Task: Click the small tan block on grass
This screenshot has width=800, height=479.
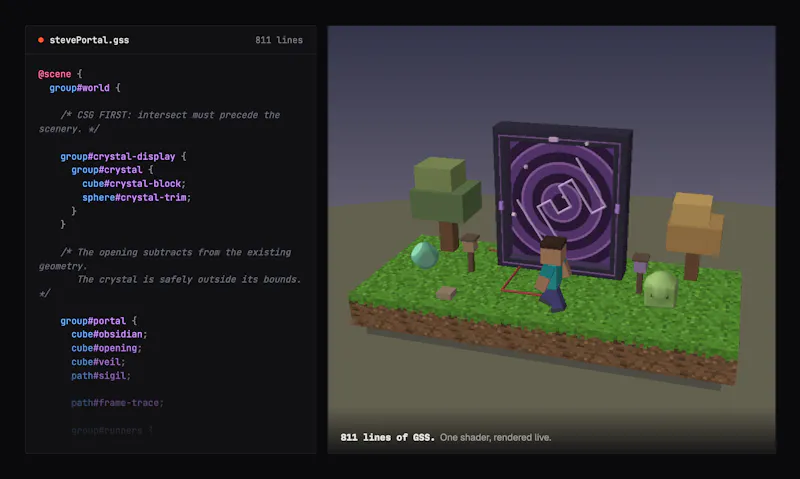Action: pyautogui.click(x=446, y=293)
